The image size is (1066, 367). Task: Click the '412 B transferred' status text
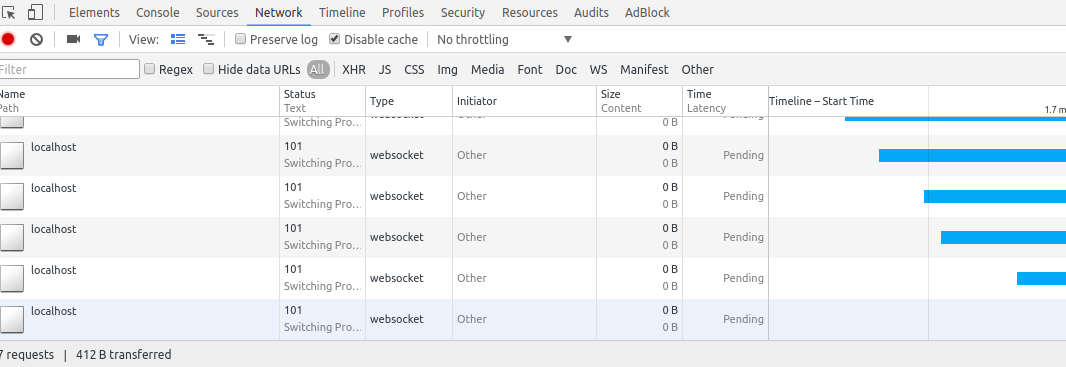[124, 355]
